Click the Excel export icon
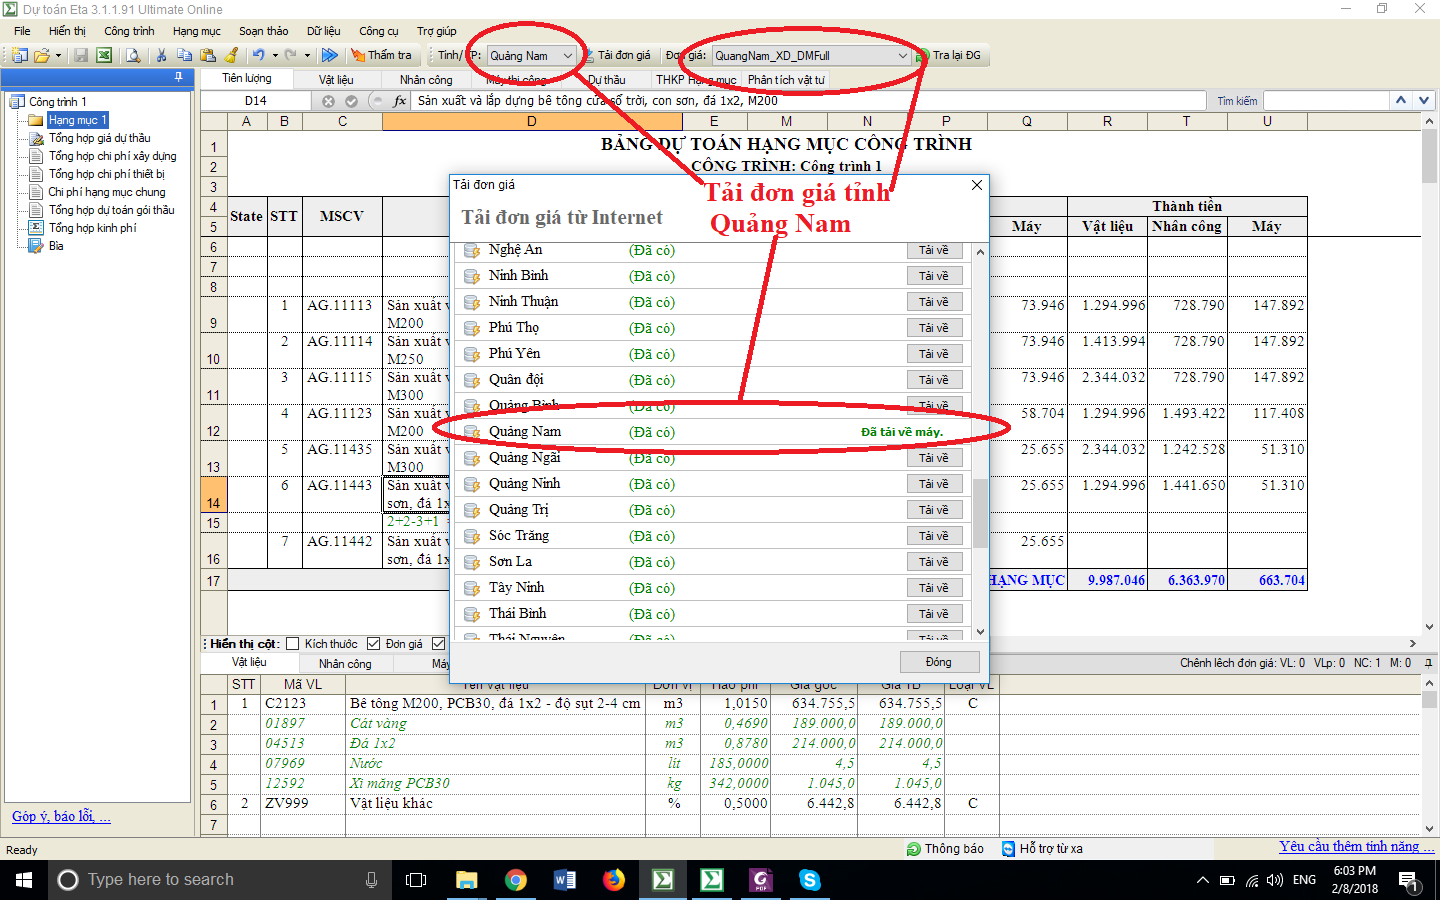The width and height of the screenshot is (1440, 900). click(x=104, y=56)
